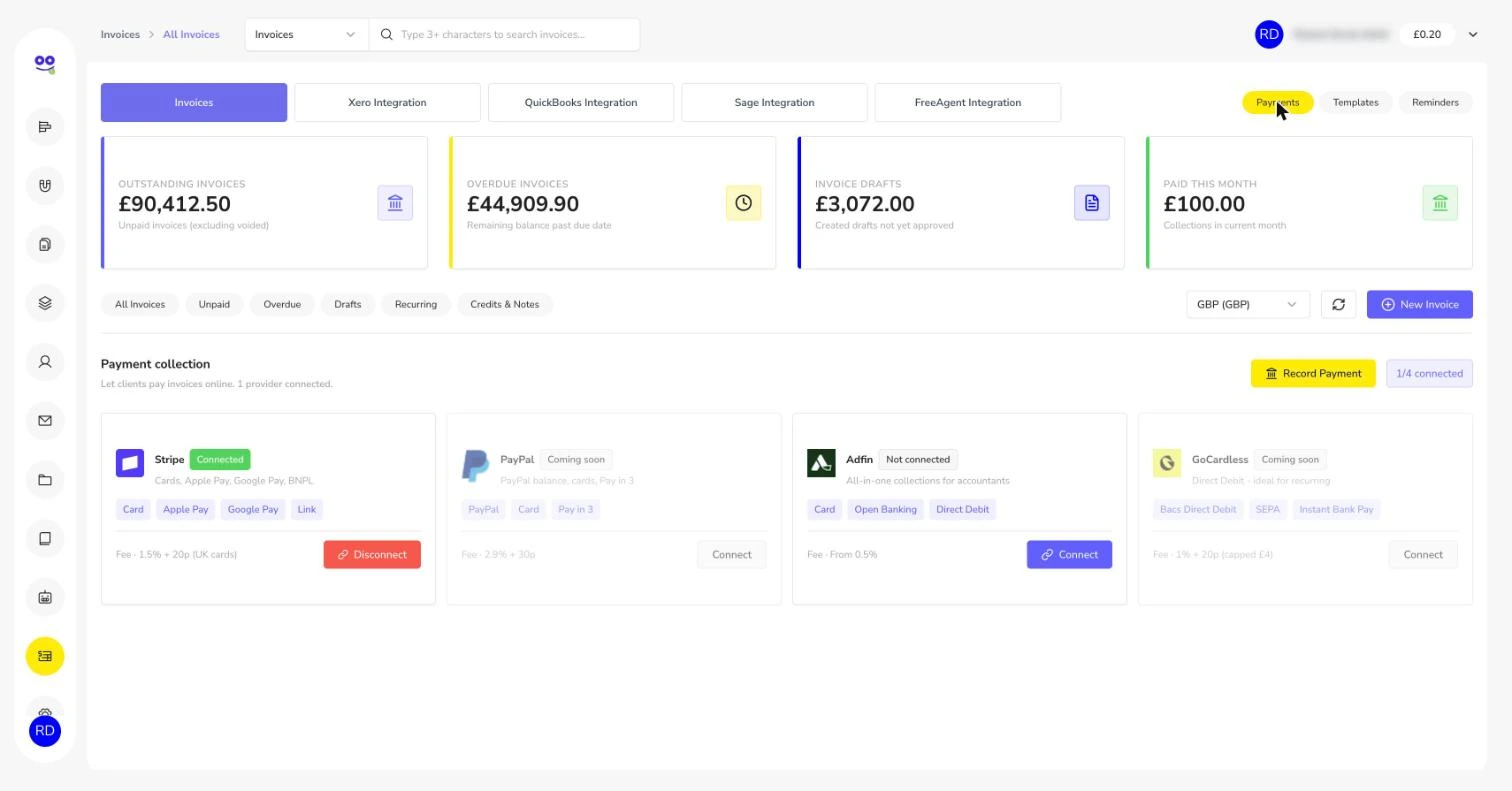Screen dimensions: 1512x791
Task: Open the magnet icon in sidebar
Action: click(x=45, y=186)
